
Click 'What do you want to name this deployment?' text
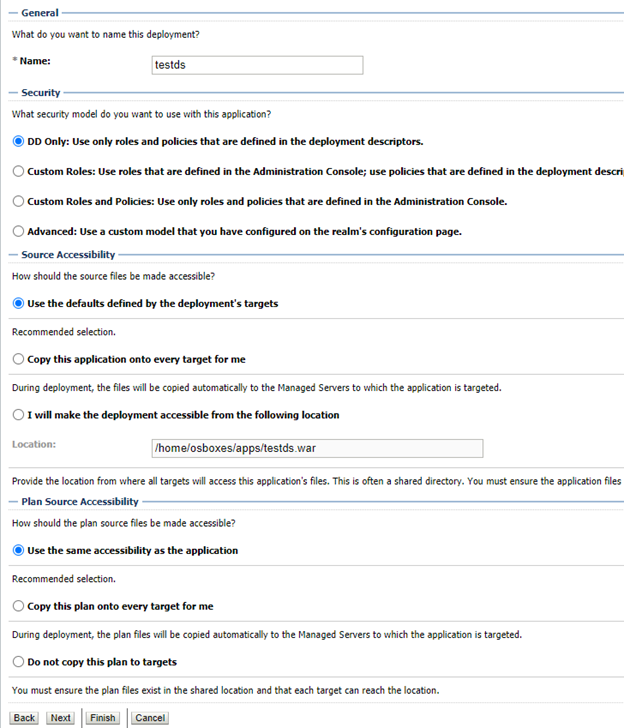pos(106,34)
